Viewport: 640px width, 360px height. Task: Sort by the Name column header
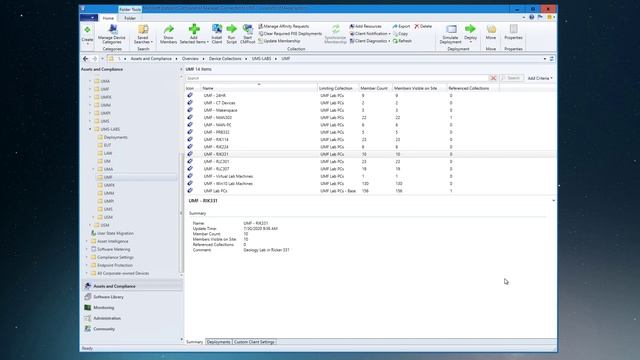pos(259,88)
